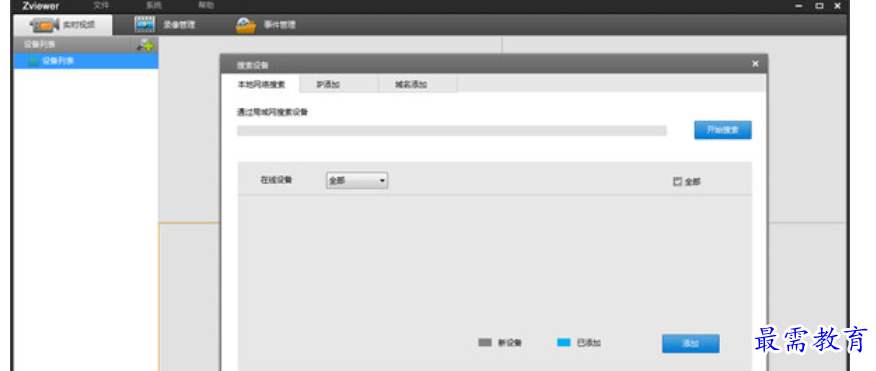Switch to the 实时视频 live view tab
The image size is (876, 371).
coord(63,25)
